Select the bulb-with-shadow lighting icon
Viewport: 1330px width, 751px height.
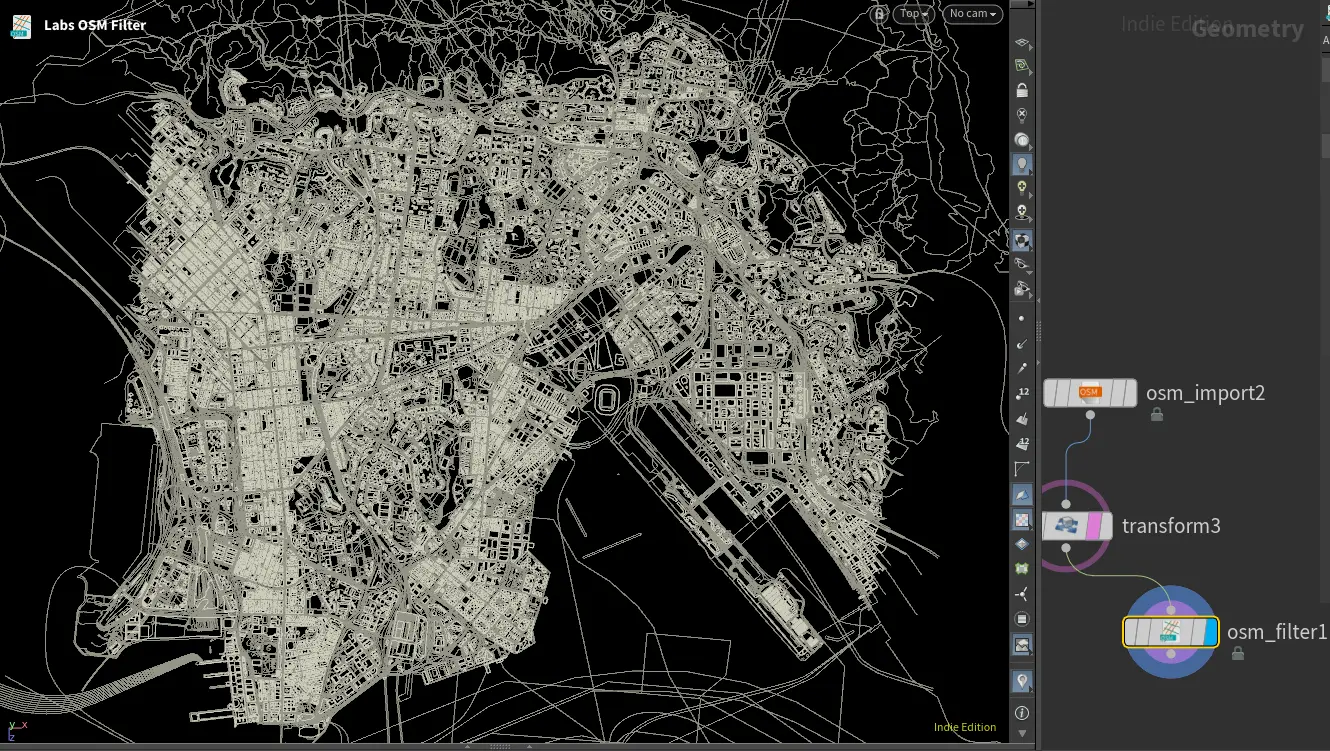pyautogui.click(x=1021, y=212)
